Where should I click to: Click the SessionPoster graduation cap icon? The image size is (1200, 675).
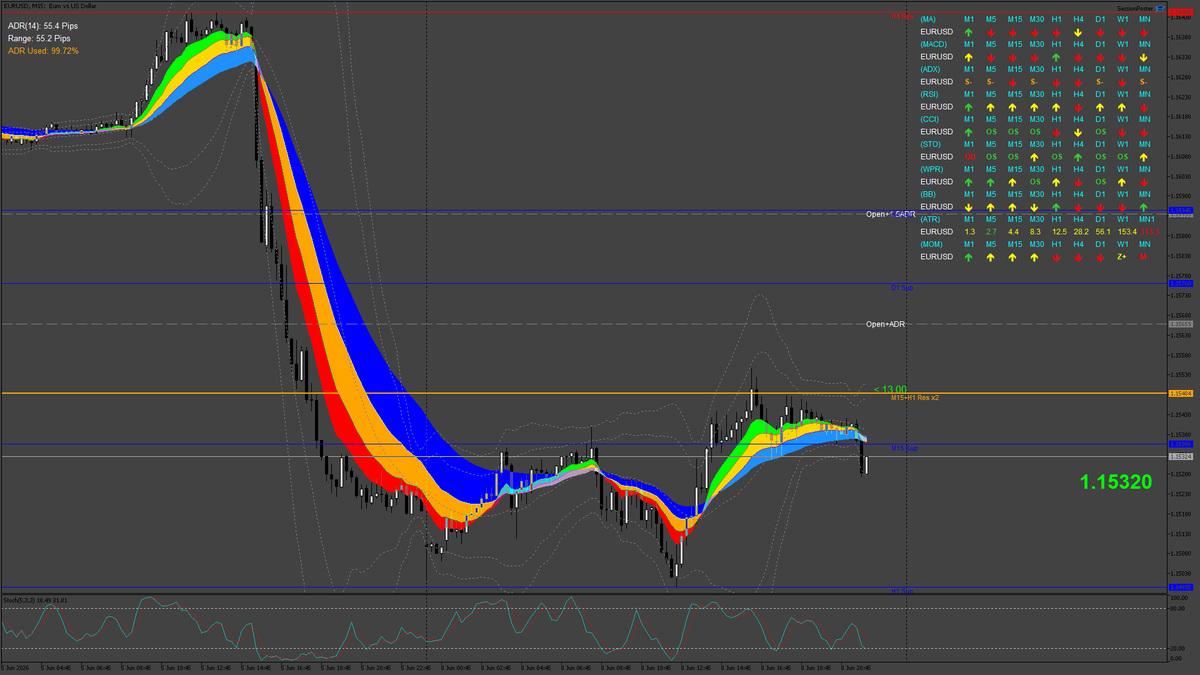(1159, 7)
